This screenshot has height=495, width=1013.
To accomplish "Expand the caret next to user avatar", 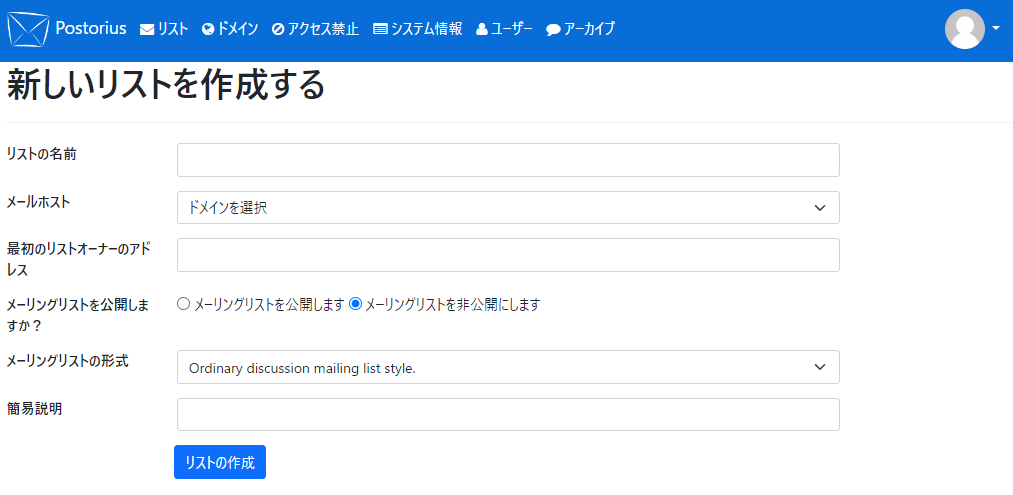I will click(996, 29).
